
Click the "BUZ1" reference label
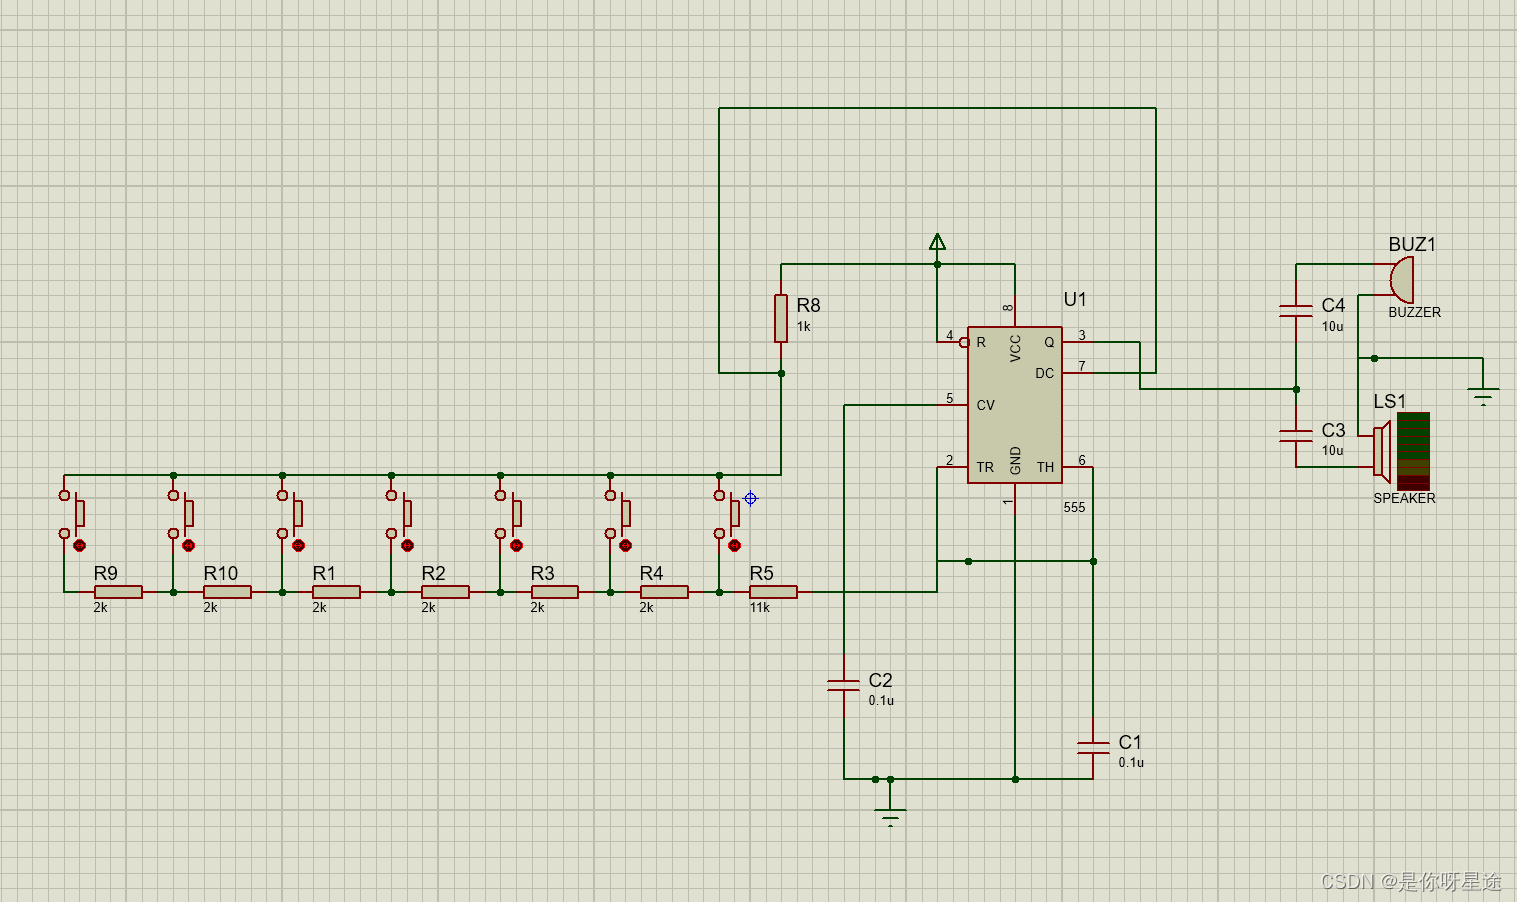1412,244
